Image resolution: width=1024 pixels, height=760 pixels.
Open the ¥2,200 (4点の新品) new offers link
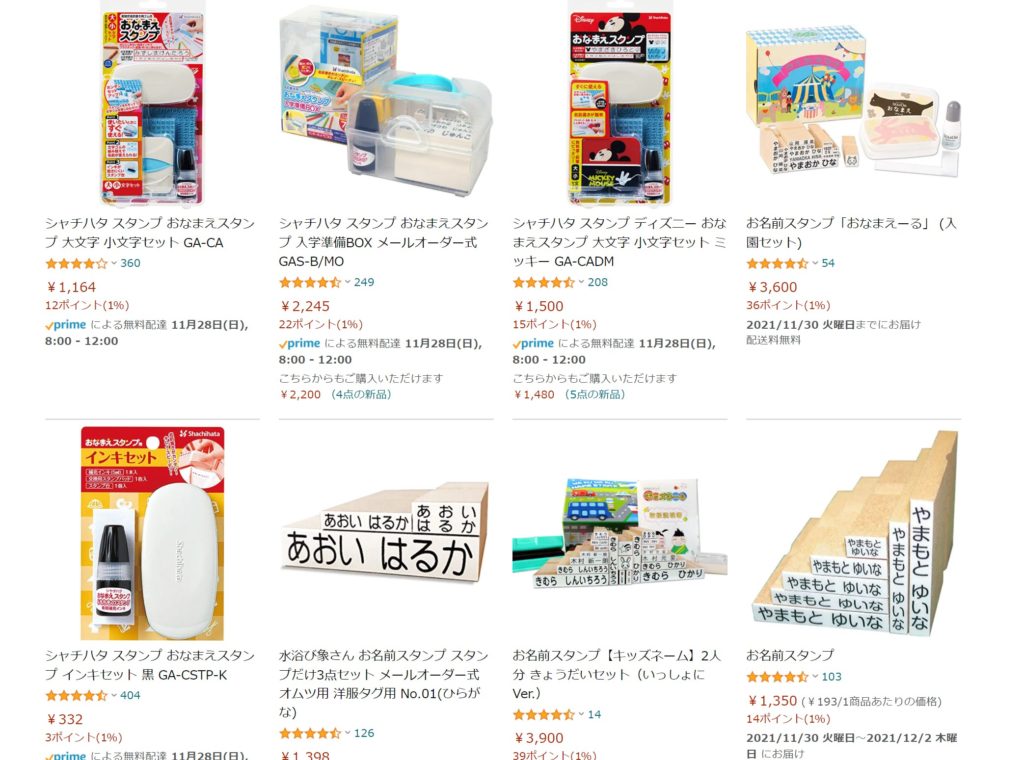tap(335, 394)
